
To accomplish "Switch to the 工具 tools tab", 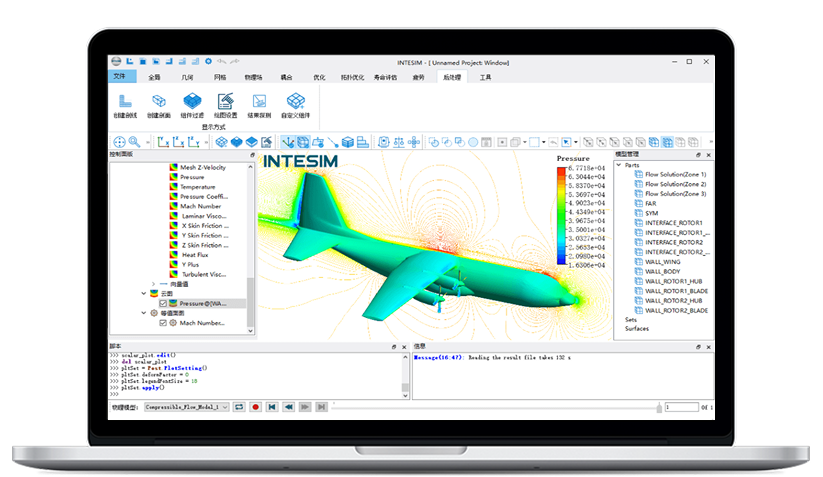I will pos(486,77).
